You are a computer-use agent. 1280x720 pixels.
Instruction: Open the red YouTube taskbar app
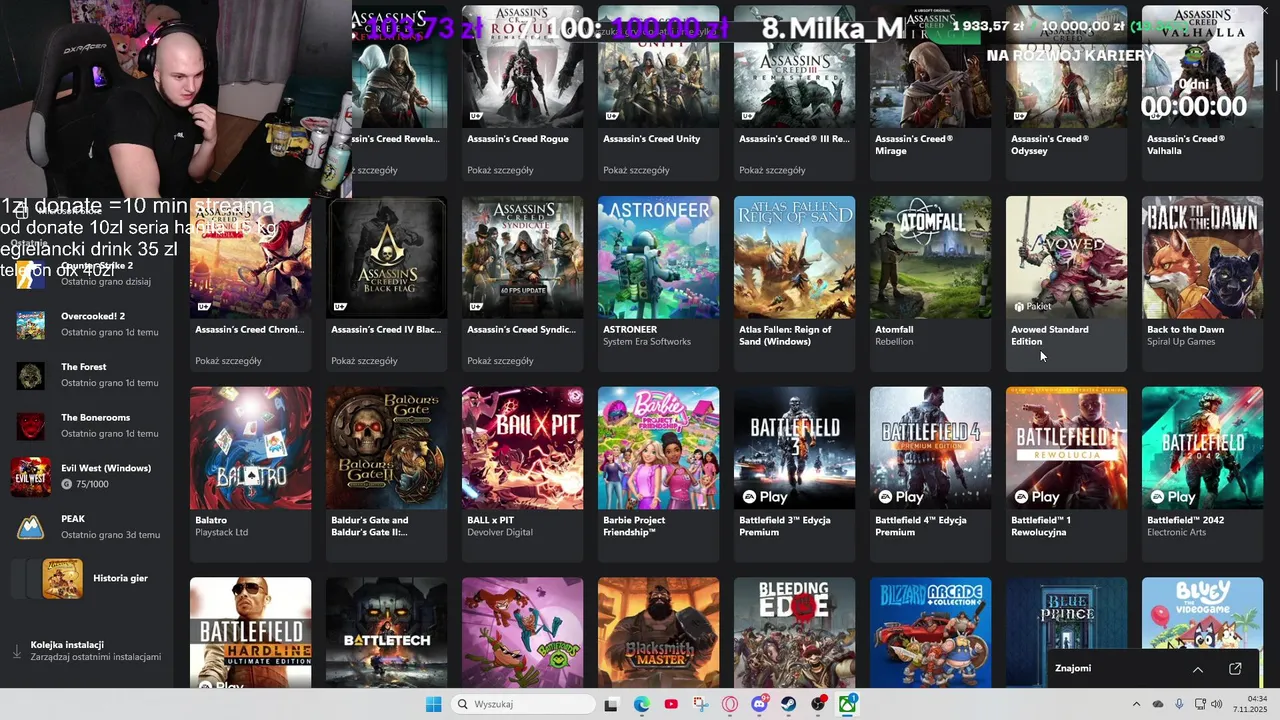[x=671, y=704]
